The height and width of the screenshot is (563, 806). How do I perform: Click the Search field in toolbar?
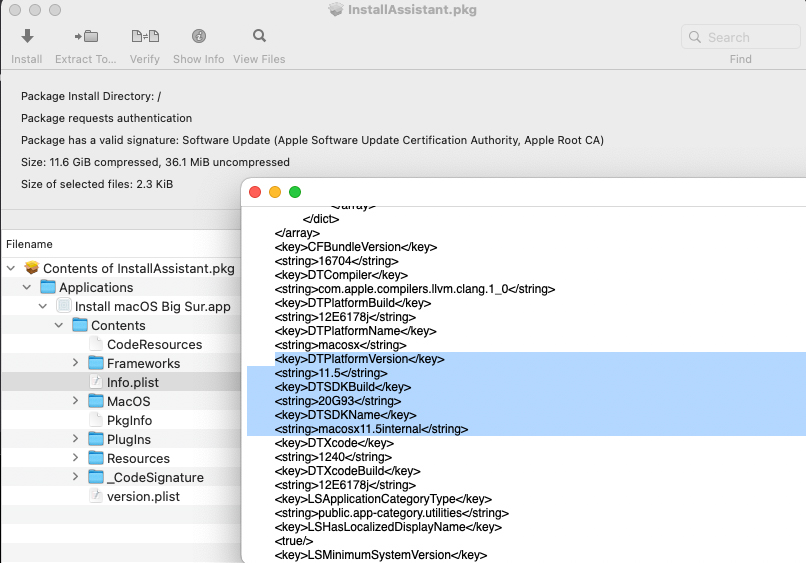pos(740,37)
